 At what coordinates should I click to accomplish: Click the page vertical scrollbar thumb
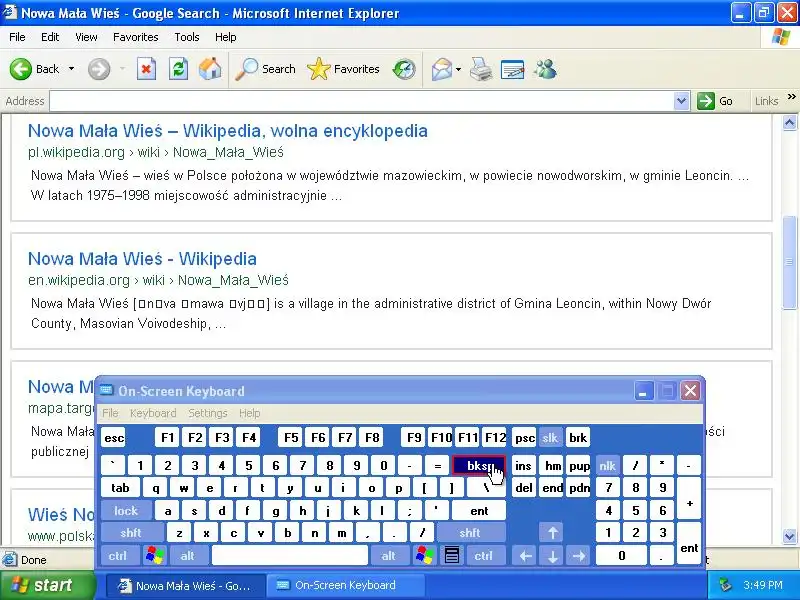coord(789,262)
